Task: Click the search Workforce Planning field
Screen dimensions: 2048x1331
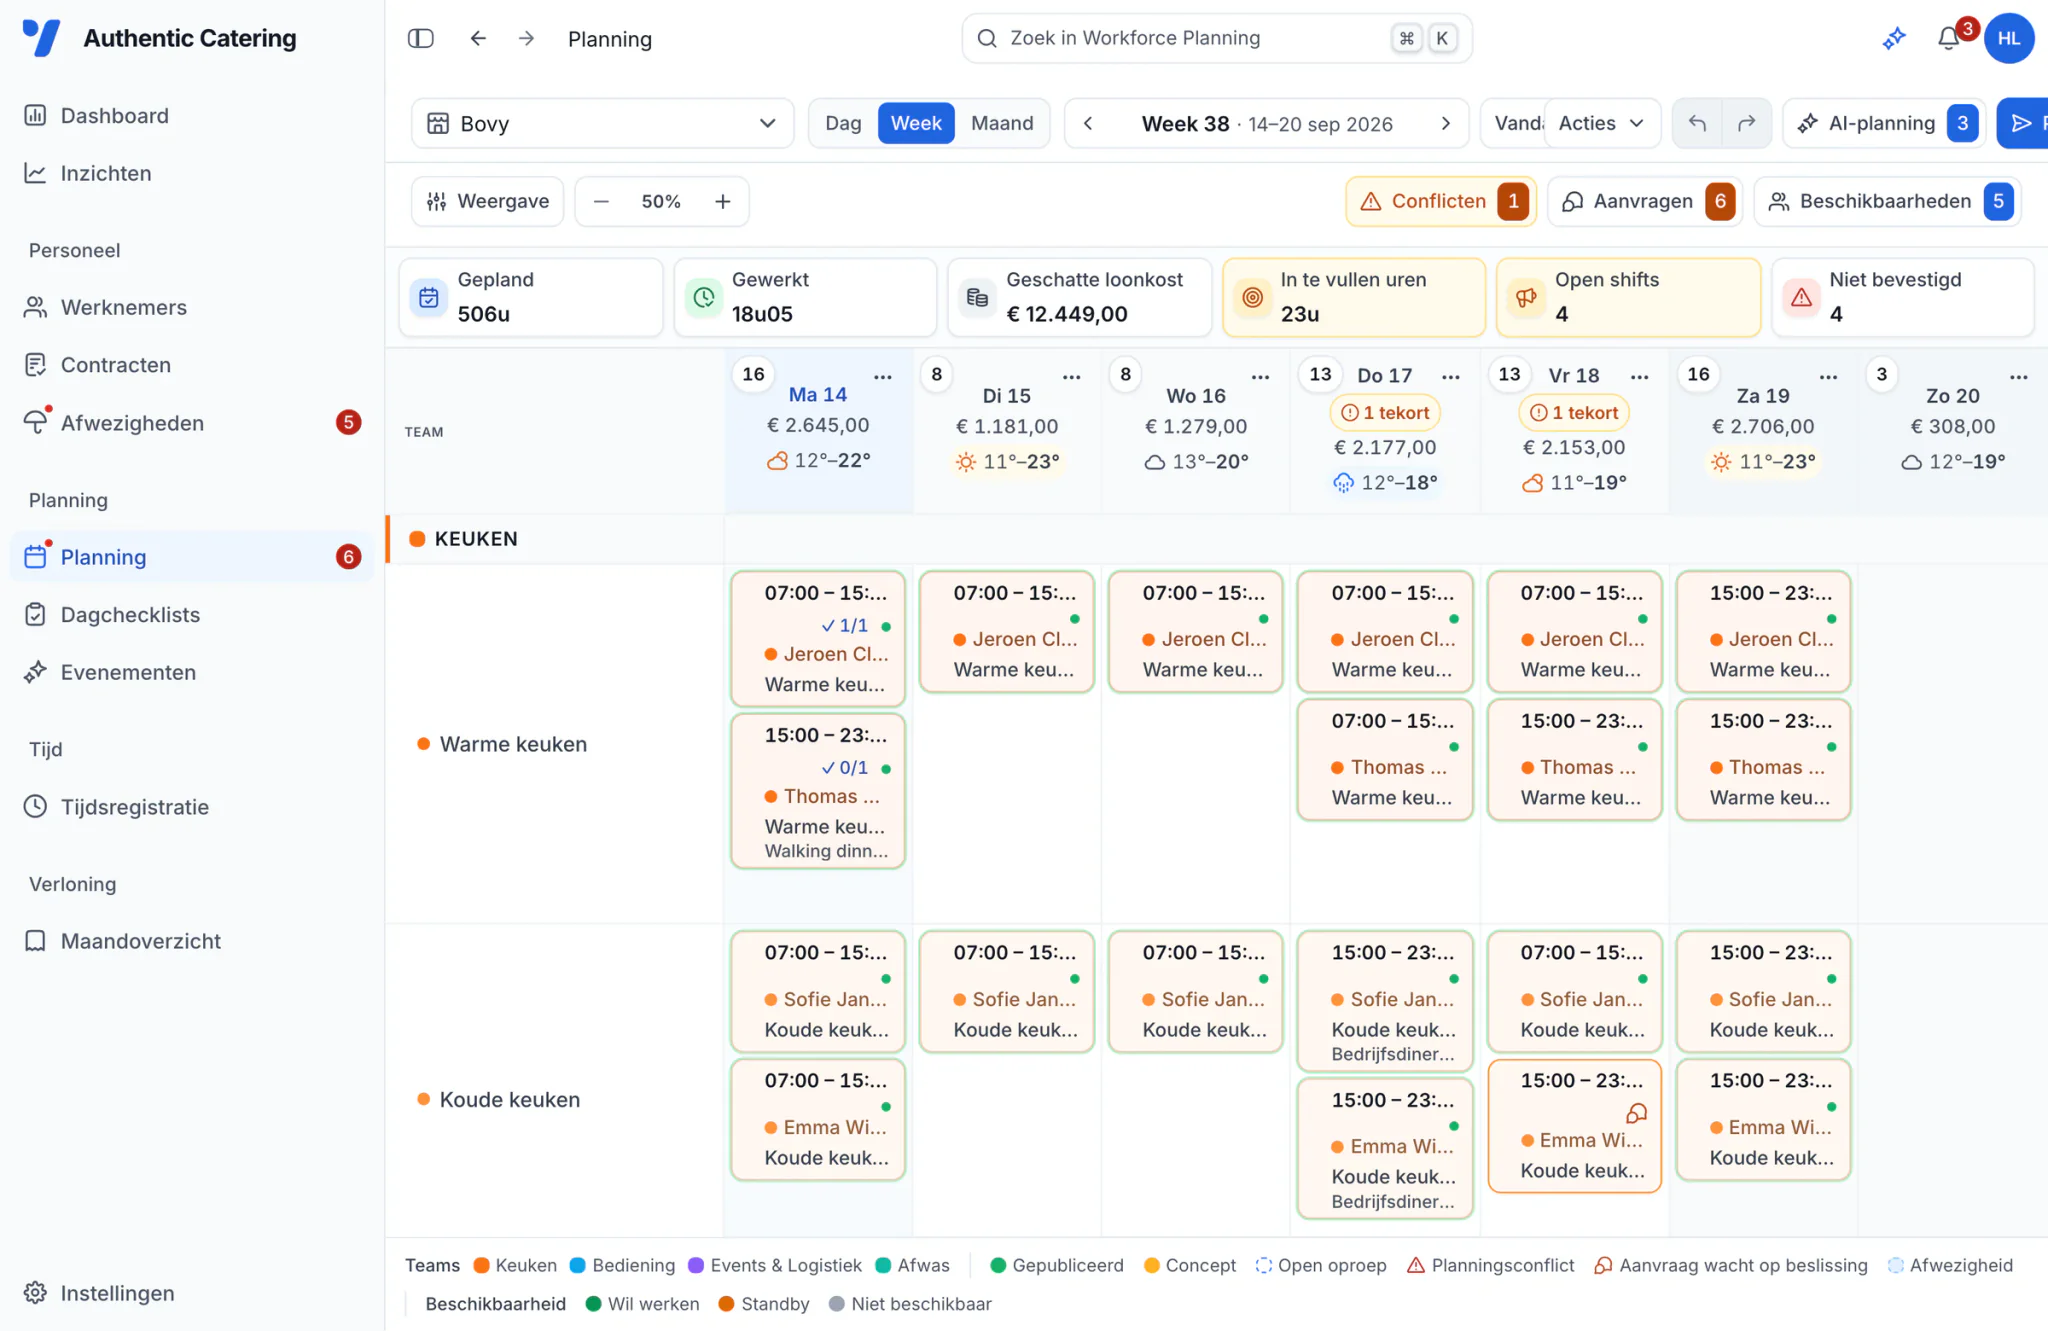Action: click(x=1217, y=38)
